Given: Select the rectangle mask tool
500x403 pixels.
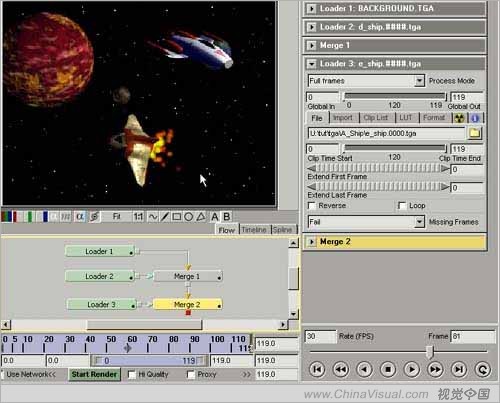Looking at the screenshot, I should pyautogui.click(x=177, y=217).
